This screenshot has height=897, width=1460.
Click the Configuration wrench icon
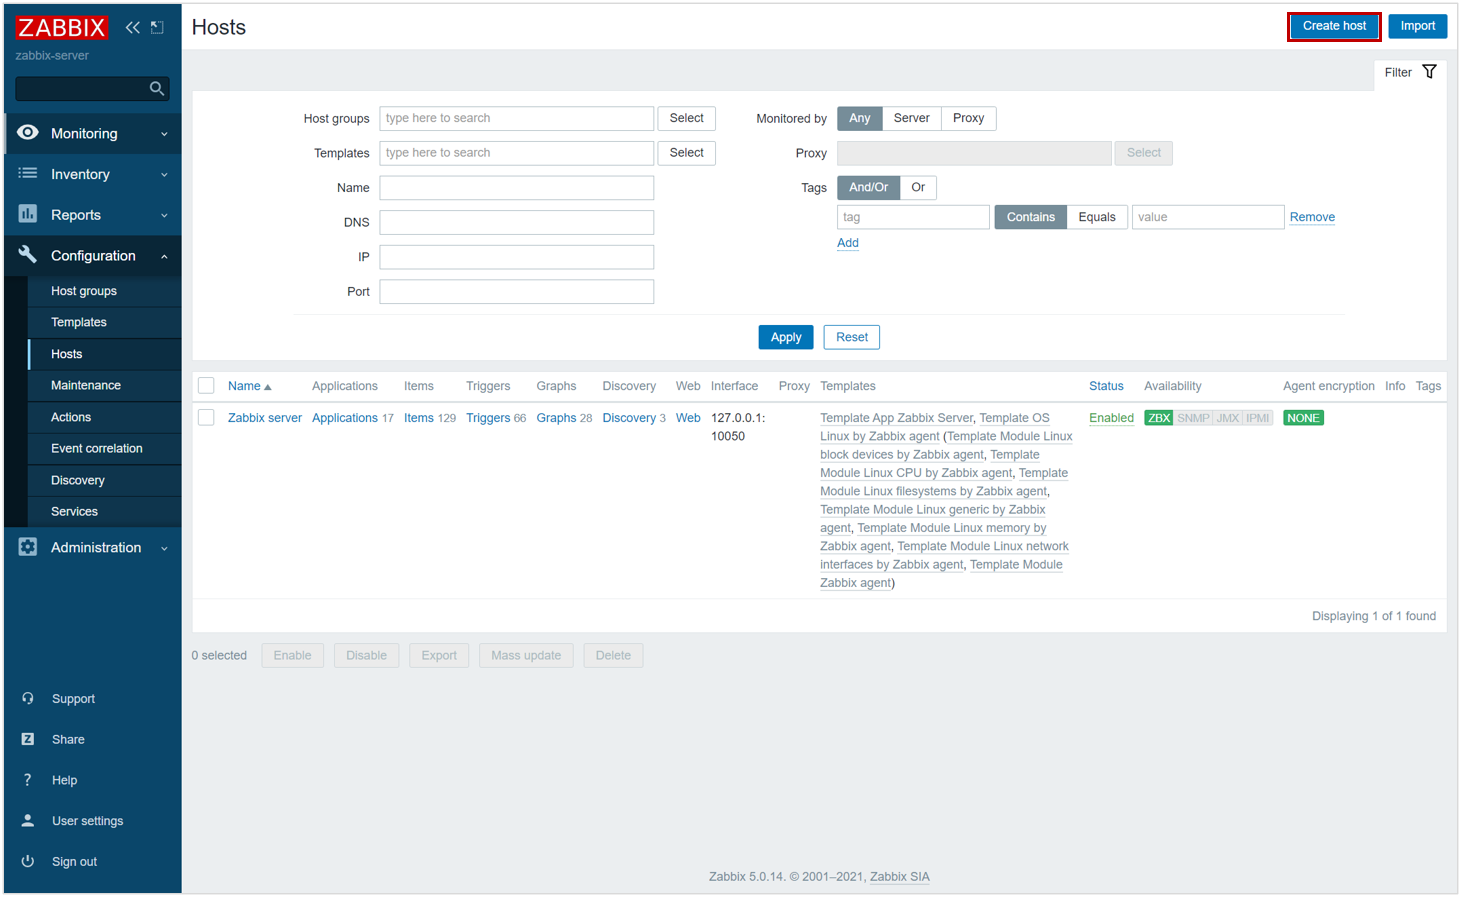pos(28,255)
